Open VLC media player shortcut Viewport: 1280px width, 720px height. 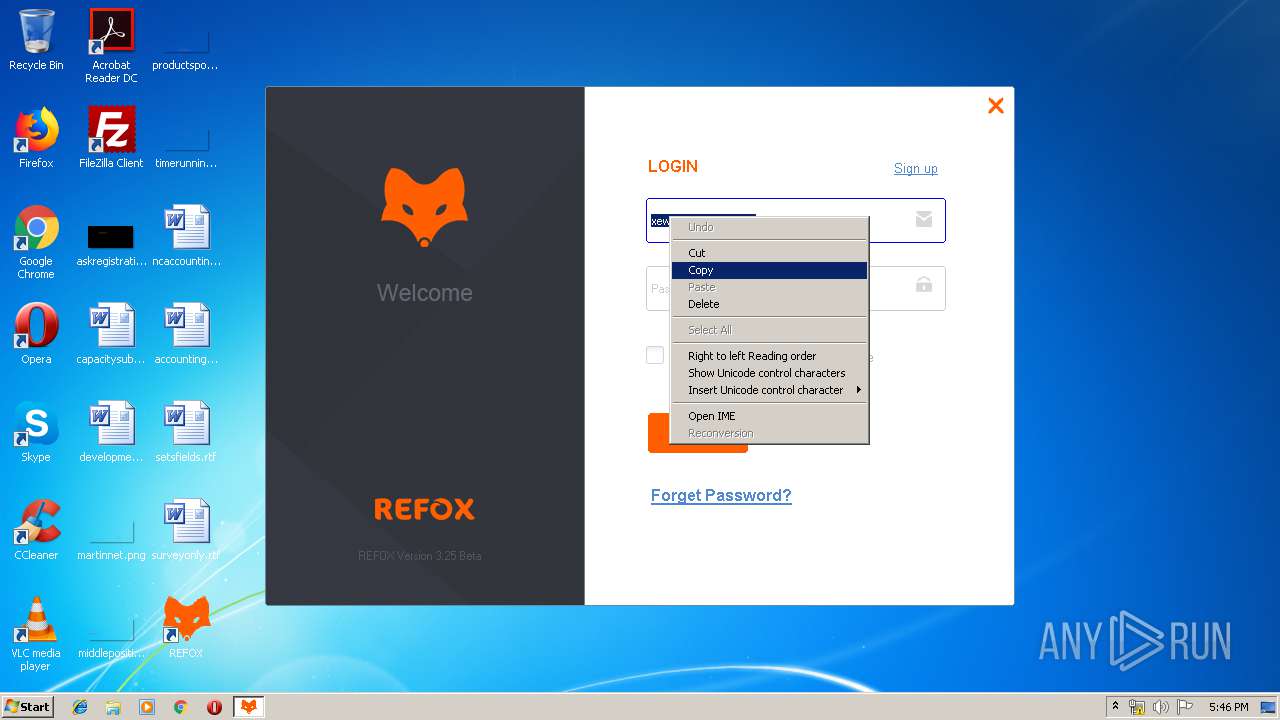coord(36,634)
